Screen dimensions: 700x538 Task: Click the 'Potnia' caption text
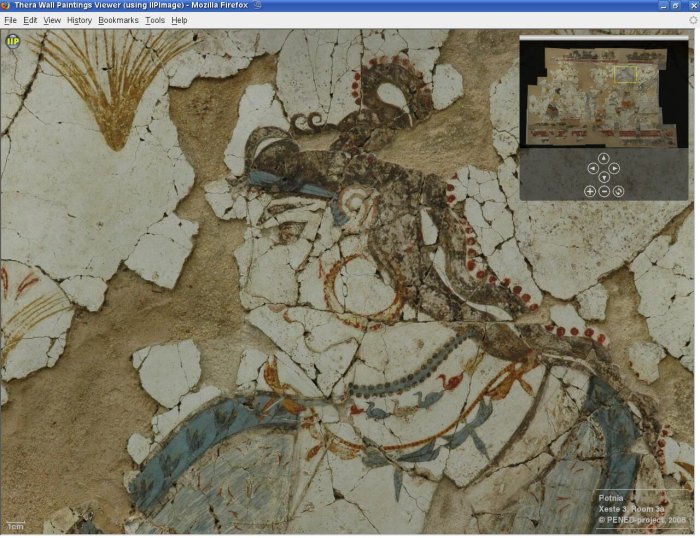611,498
